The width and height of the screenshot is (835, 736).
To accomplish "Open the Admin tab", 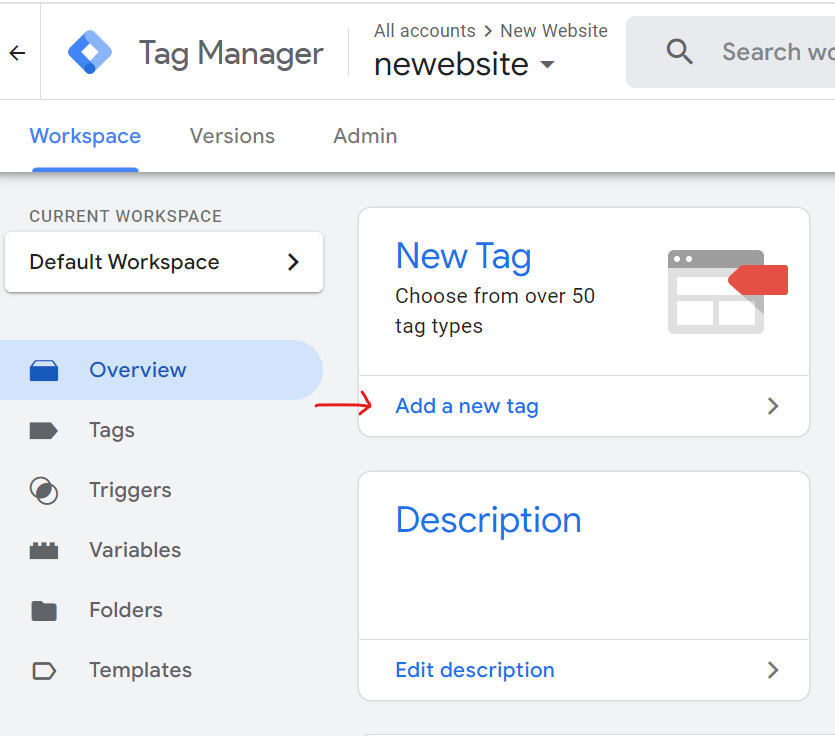I will 365,136.
